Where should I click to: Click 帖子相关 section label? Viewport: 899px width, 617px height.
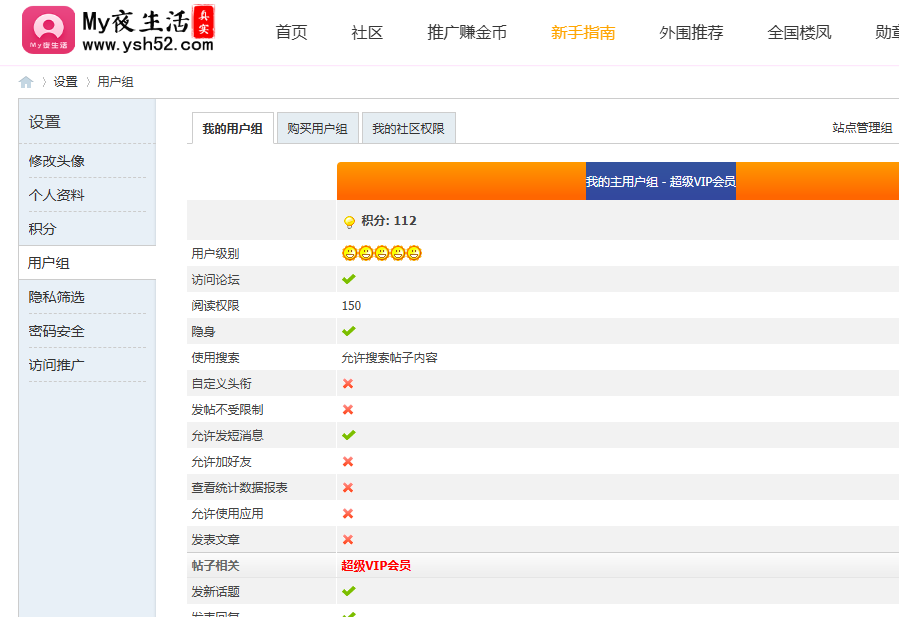point(216,565)
